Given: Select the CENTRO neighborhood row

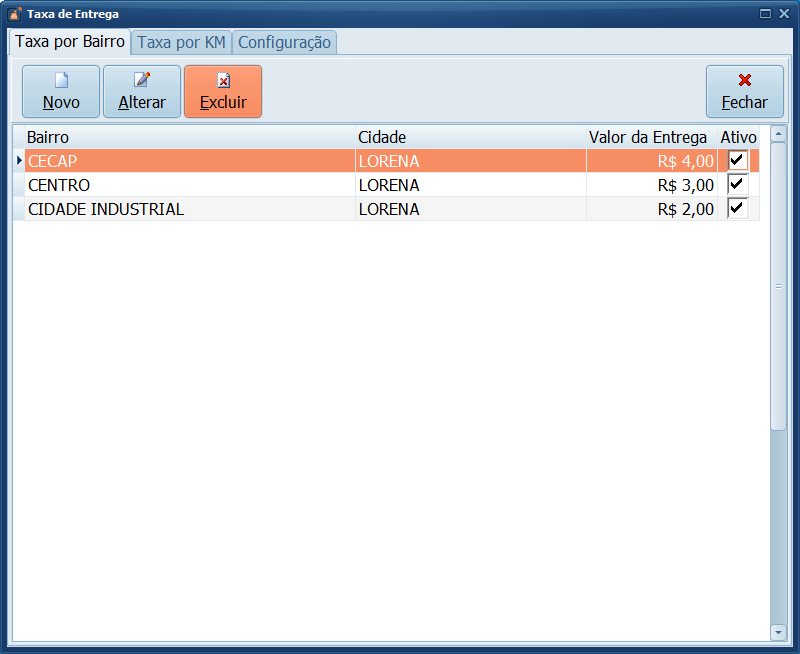Looking at the screenshot, I should point(190,185).
